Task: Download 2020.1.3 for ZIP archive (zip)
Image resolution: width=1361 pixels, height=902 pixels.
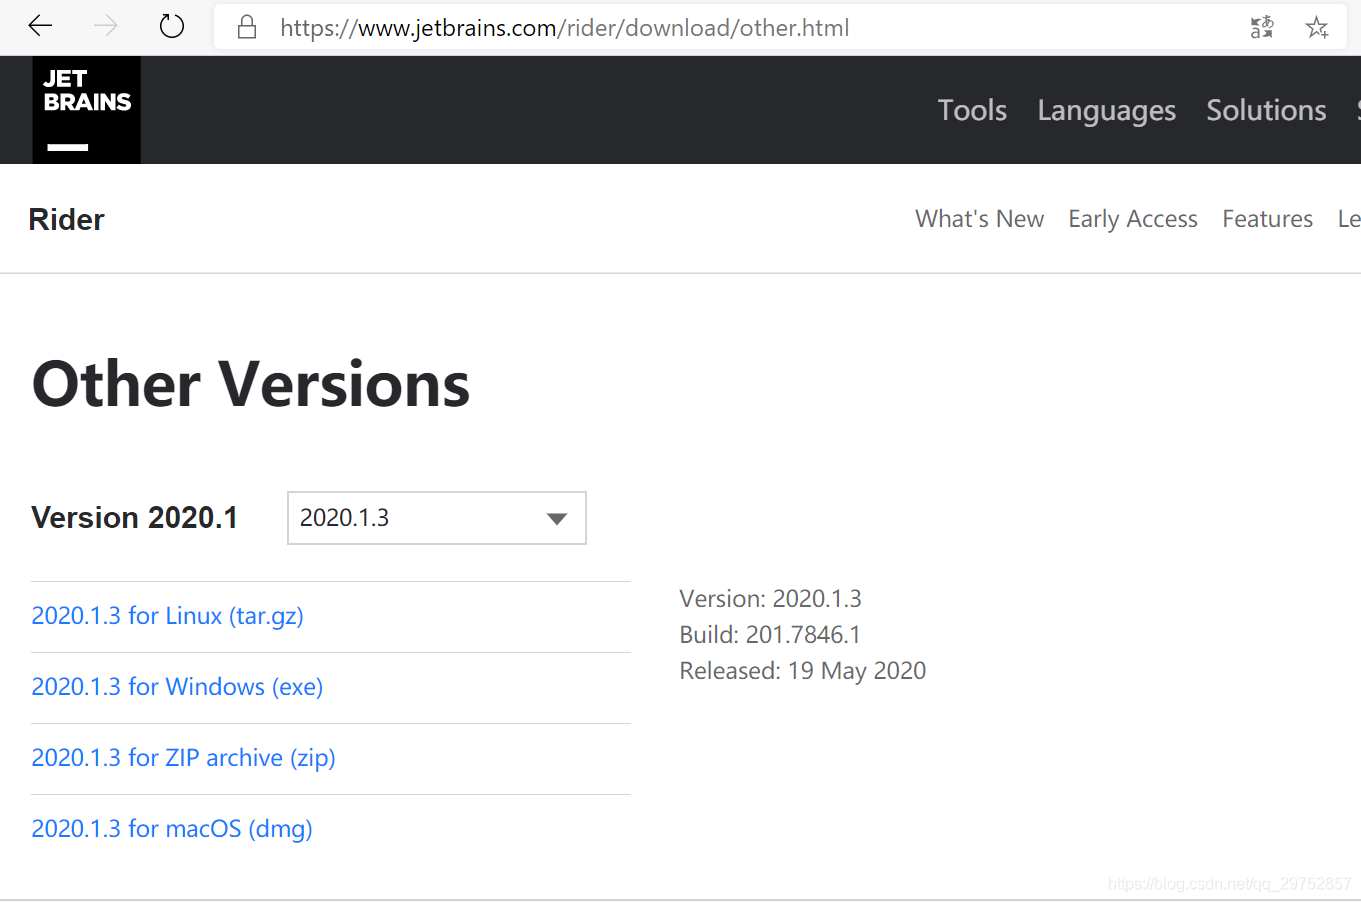Action: point(183,758)
